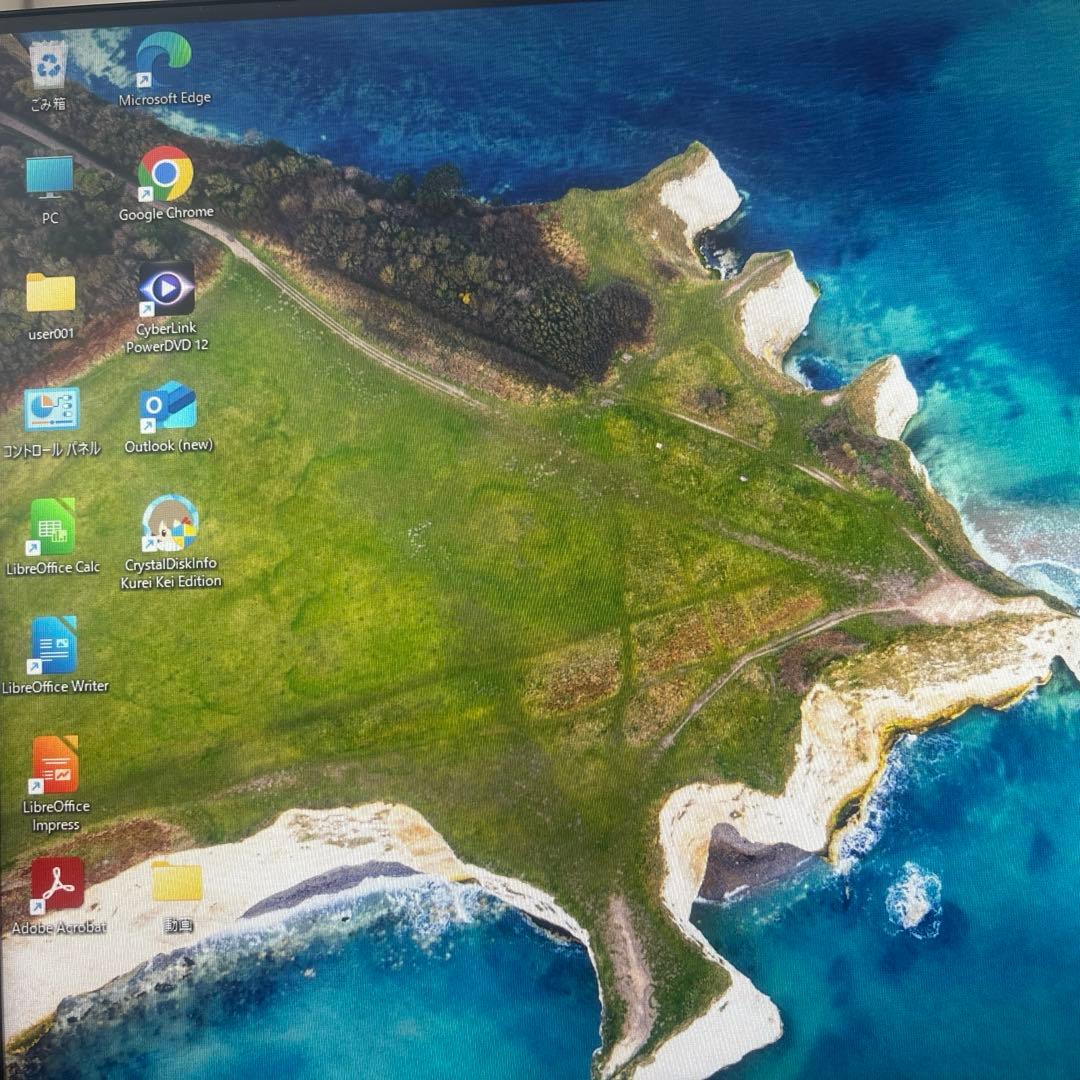The width and height of the screenshot is (1080, 1080).
Task: Open the ごみ箱 (Recycle Bin)
Action: coord(50,65)
